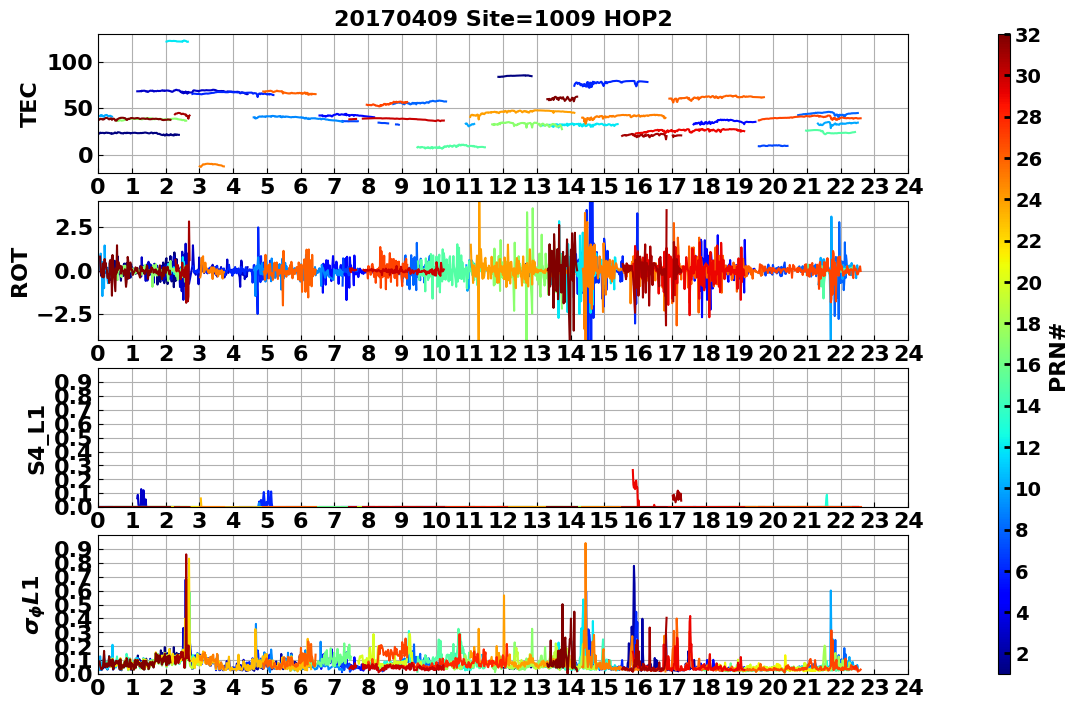Click colorbar tick value 18

coord(1028,324)
